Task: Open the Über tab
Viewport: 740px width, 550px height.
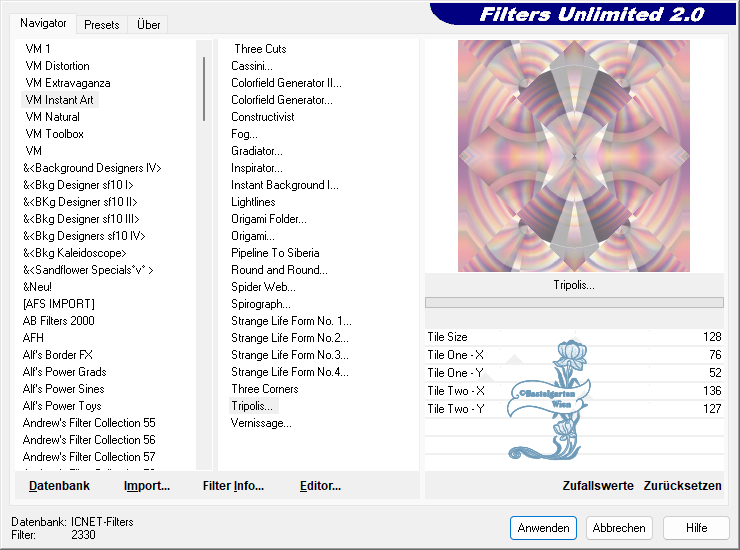Action: (148, 24)
